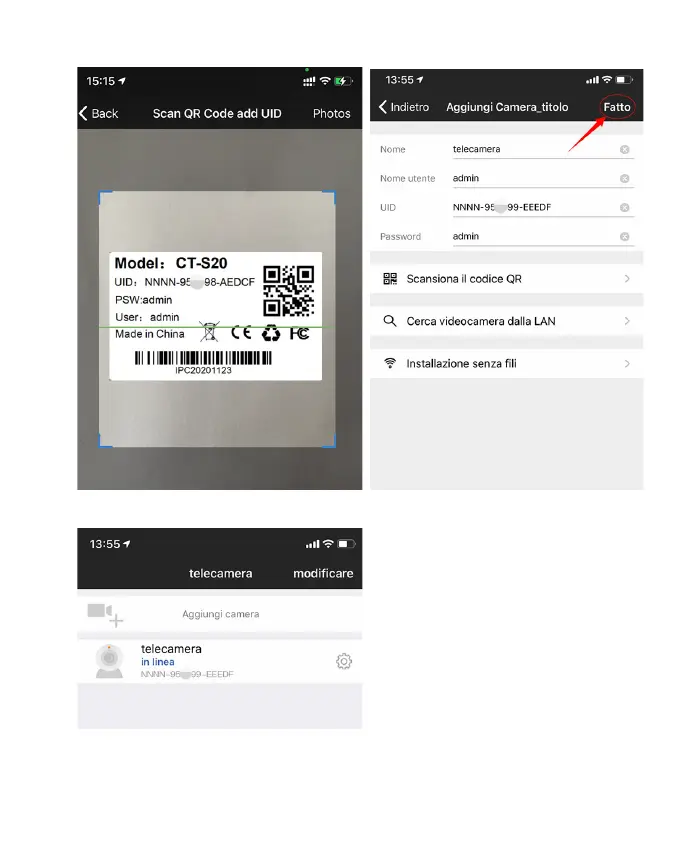Clear the Nome field with its X icon
This screenshot has height=850, width=680.
tap(625, 150)
